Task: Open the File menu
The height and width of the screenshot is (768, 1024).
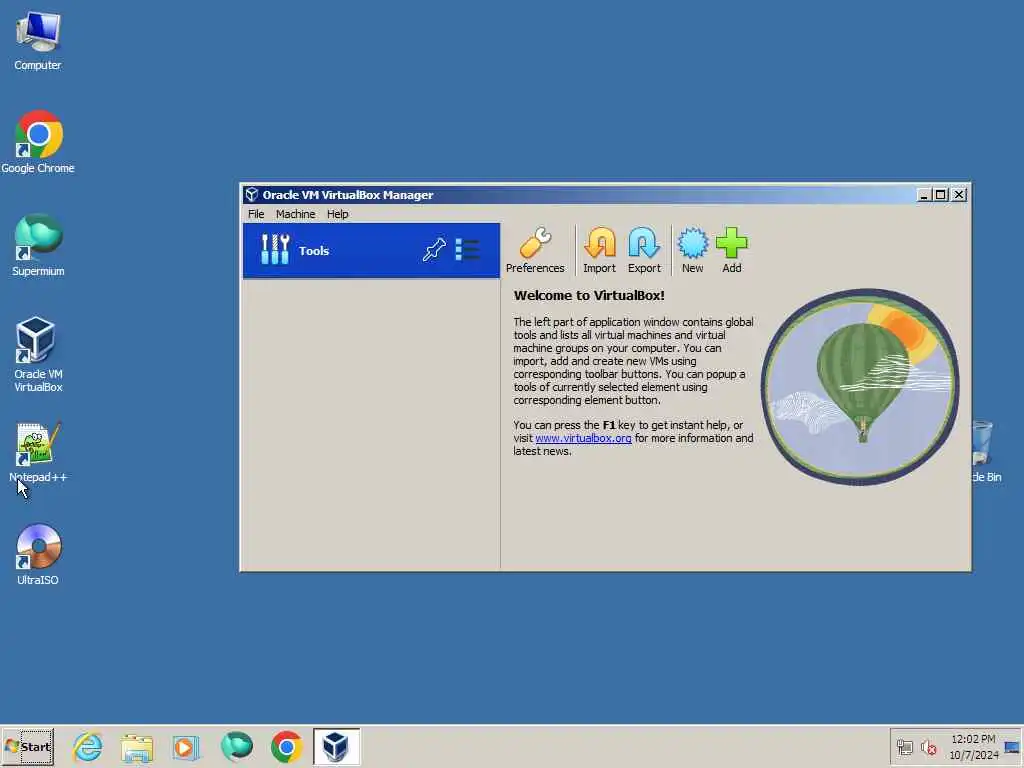Action: coord(256,214)
